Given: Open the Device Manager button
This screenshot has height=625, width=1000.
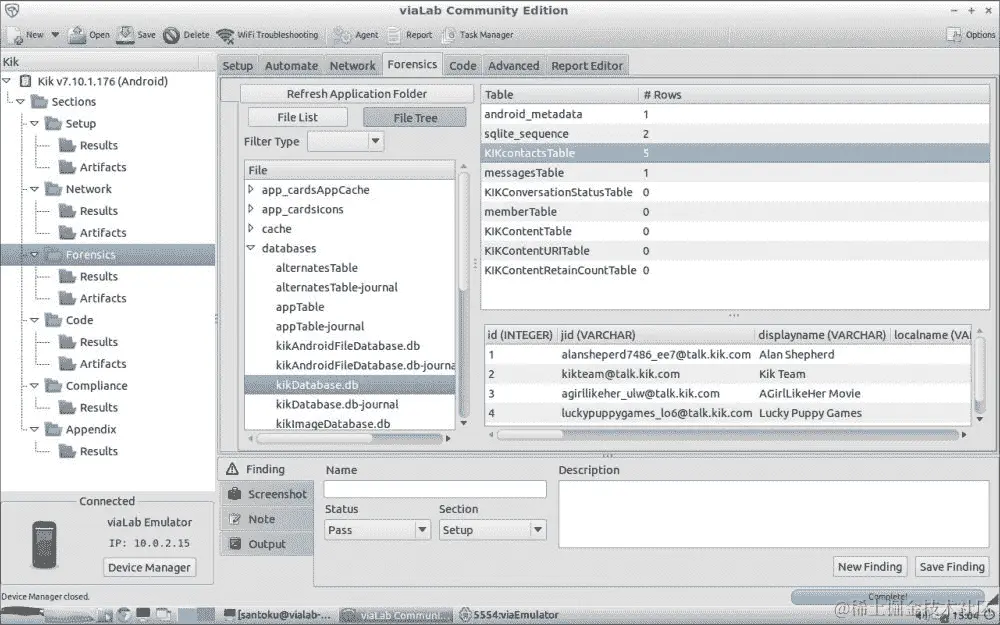Looking at the screenshot, I should tap(149, 568).
